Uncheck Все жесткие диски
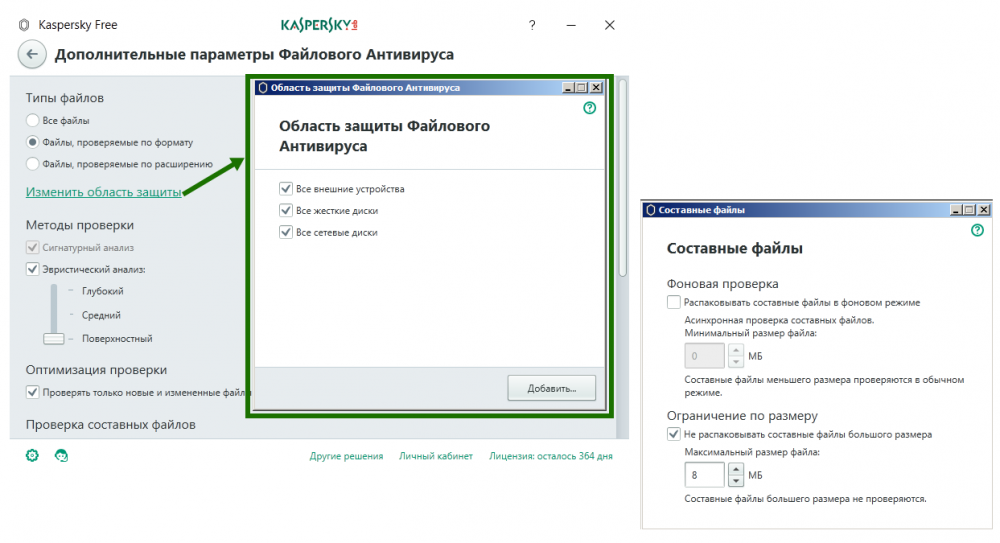 click(x=286, y=210)
